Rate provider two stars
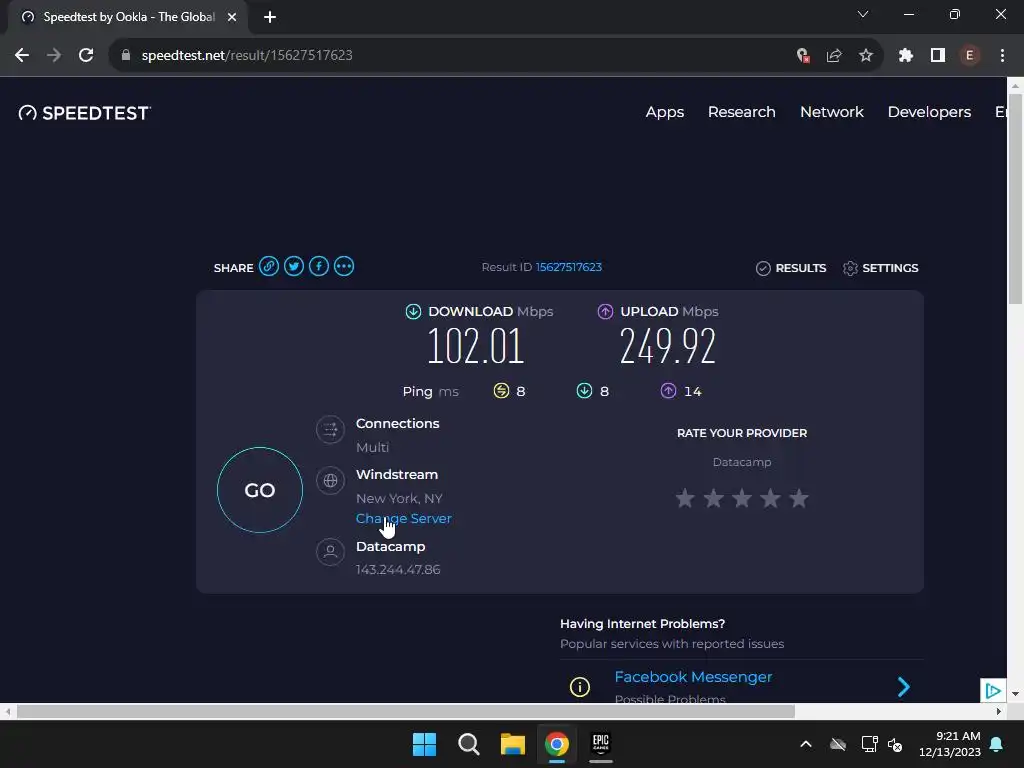 714,498
